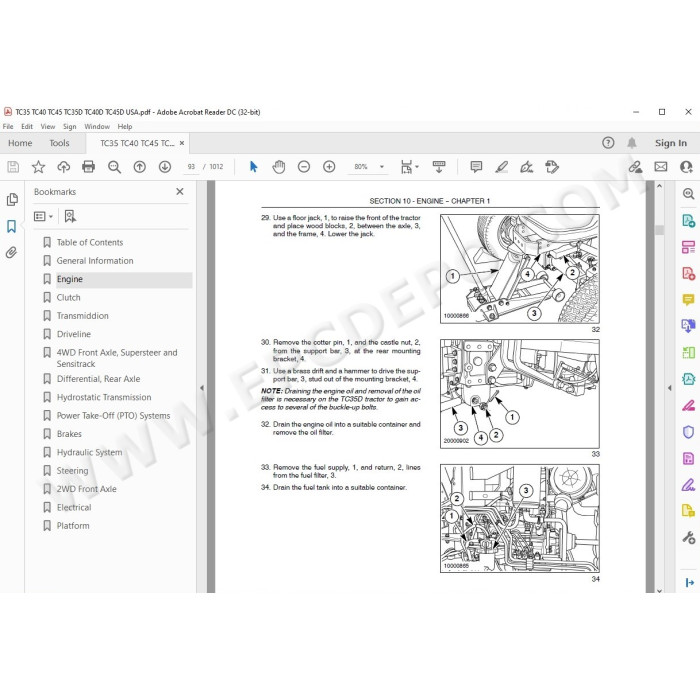Open zoom level dropdown arrow
This screenshot has width=700, height=700.
tap(382, 167)
